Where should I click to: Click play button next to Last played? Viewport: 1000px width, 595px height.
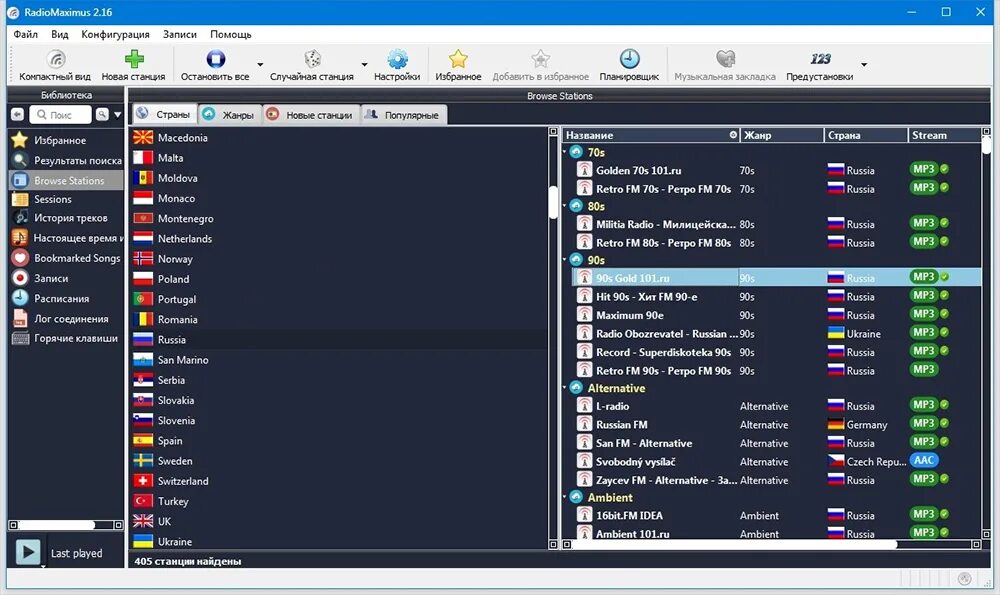[x=27, y=552]
